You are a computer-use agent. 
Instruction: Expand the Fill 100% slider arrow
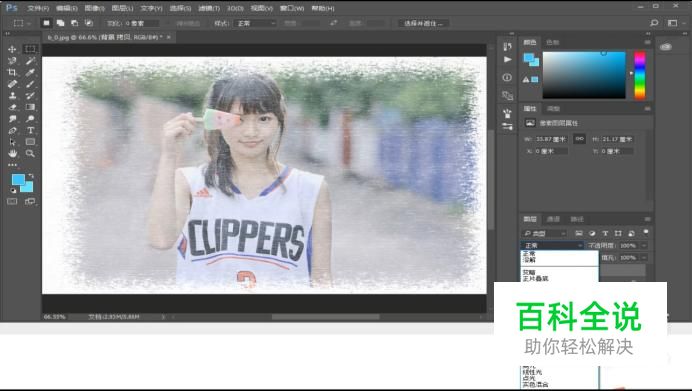point(644,257)
